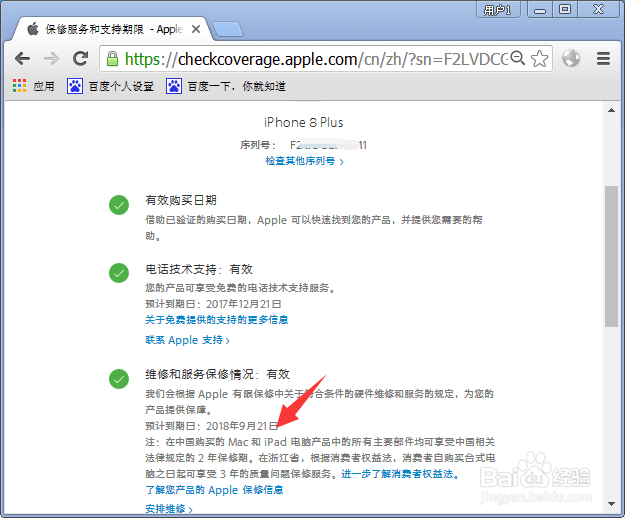This screenshot has width=625, height=518.
Task: Open the zoom magnifier icon in address bar
Action: (517, 58)
